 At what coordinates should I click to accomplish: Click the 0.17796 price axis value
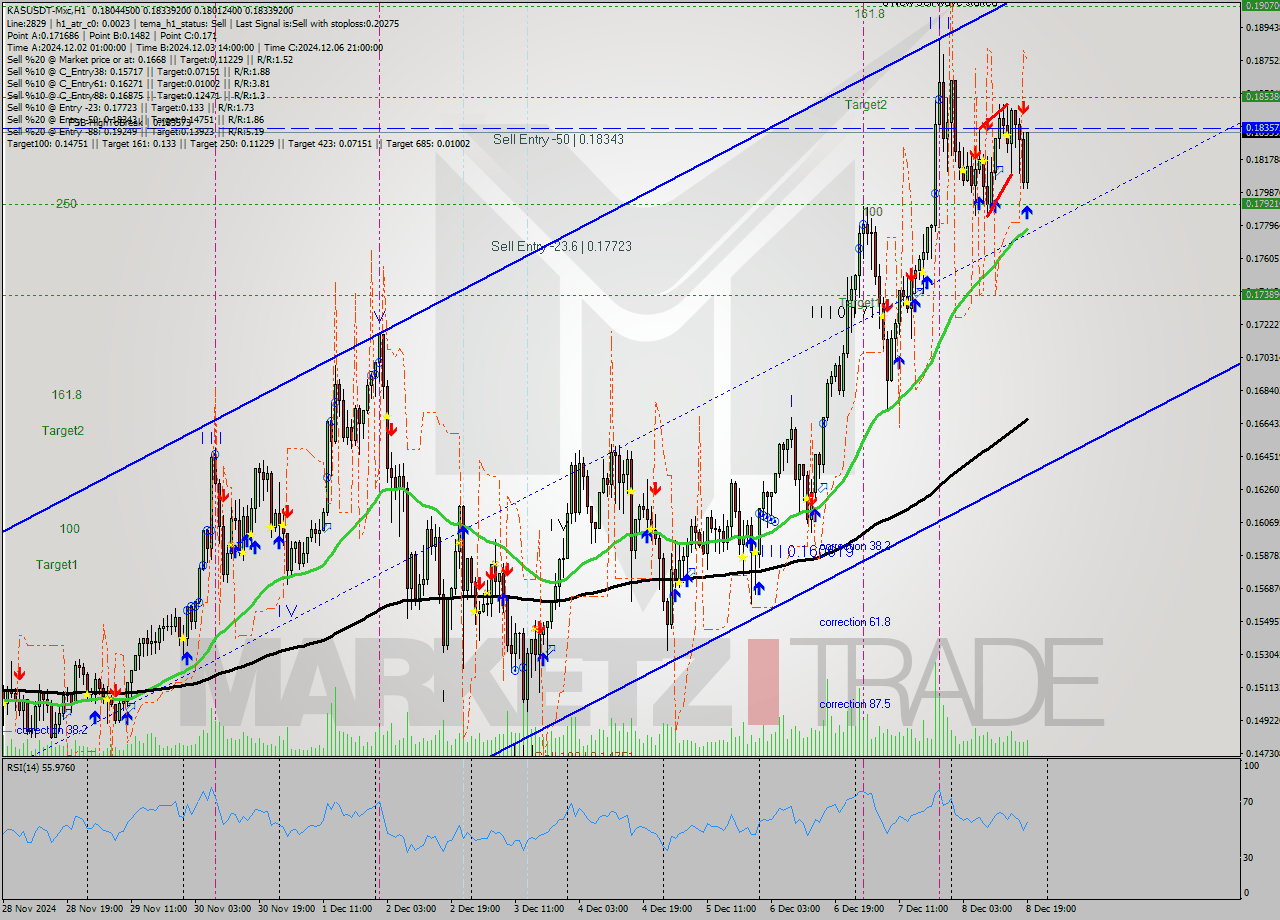[1262, 225]
